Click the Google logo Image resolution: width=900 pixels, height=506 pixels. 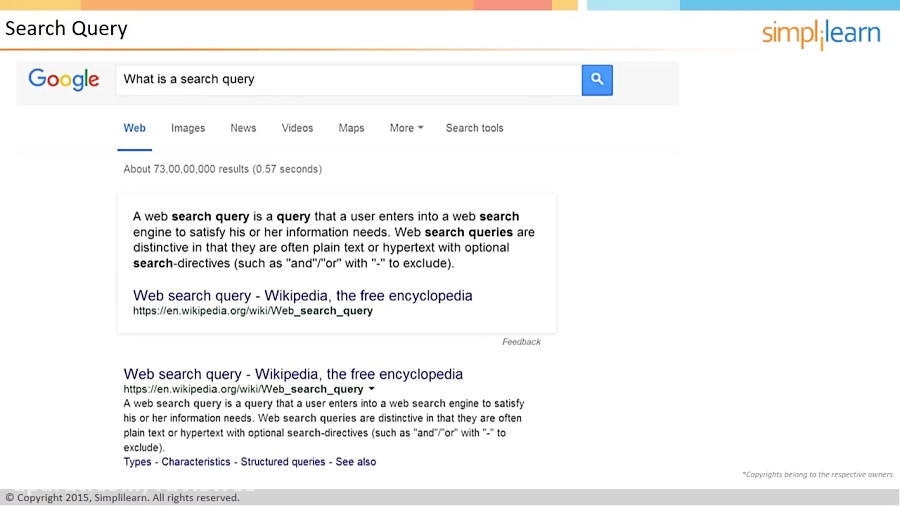point(64,79)
